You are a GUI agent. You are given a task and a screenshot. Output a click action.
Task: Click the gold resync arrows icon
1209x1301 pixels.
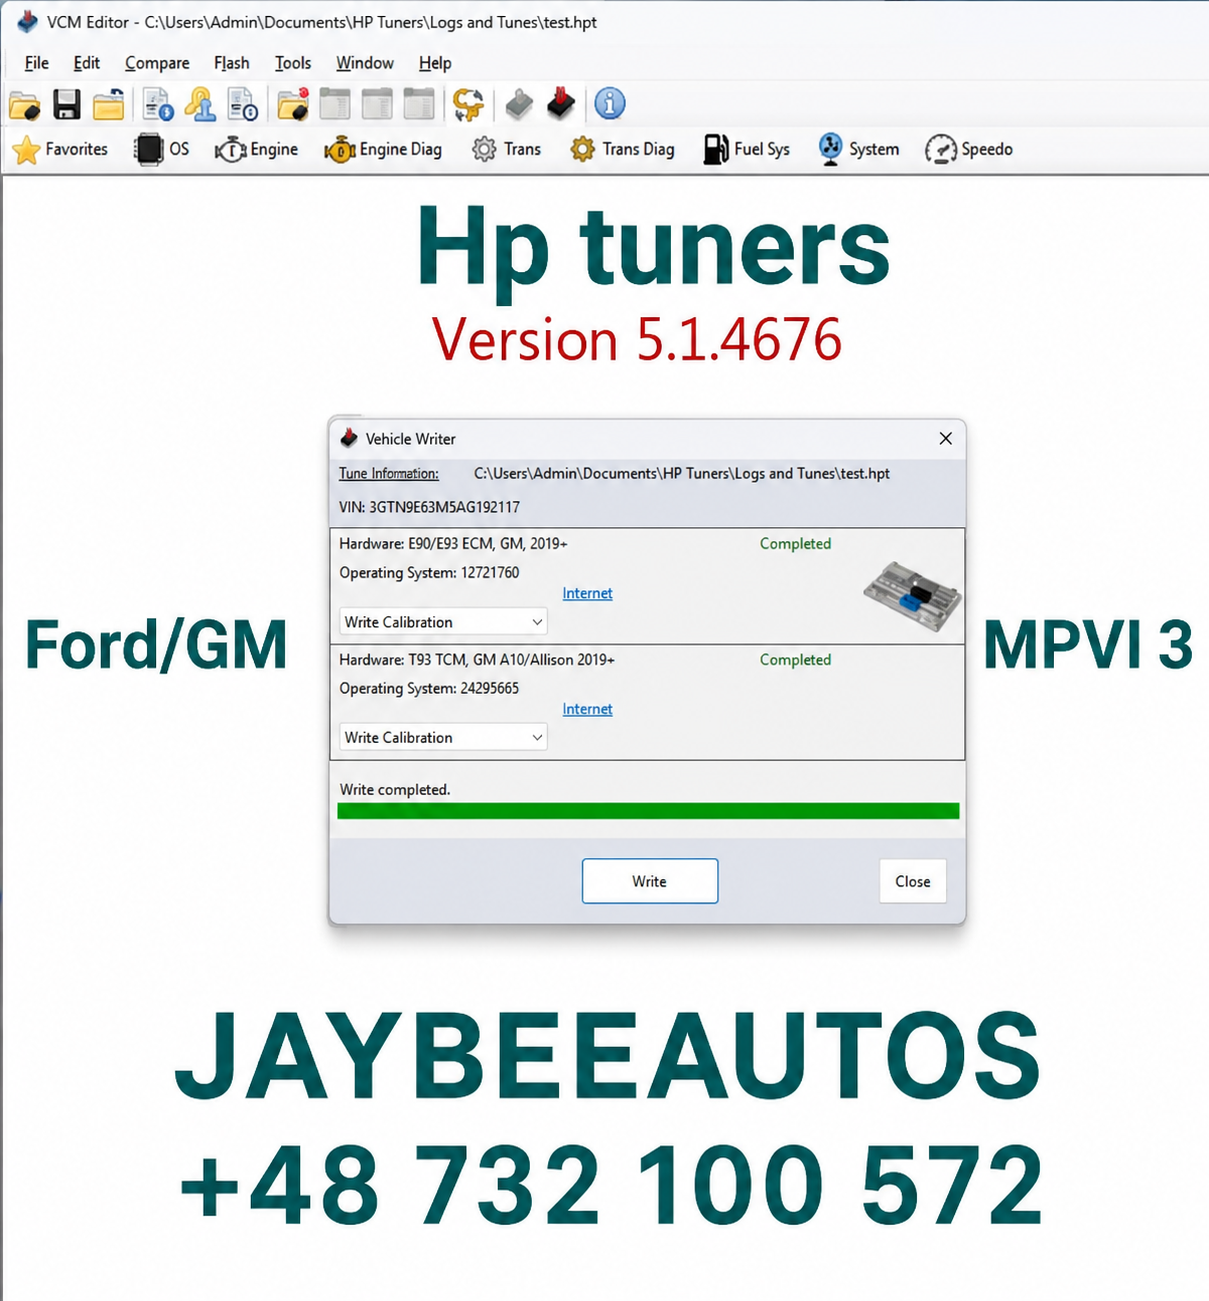(x=468, y=104)
